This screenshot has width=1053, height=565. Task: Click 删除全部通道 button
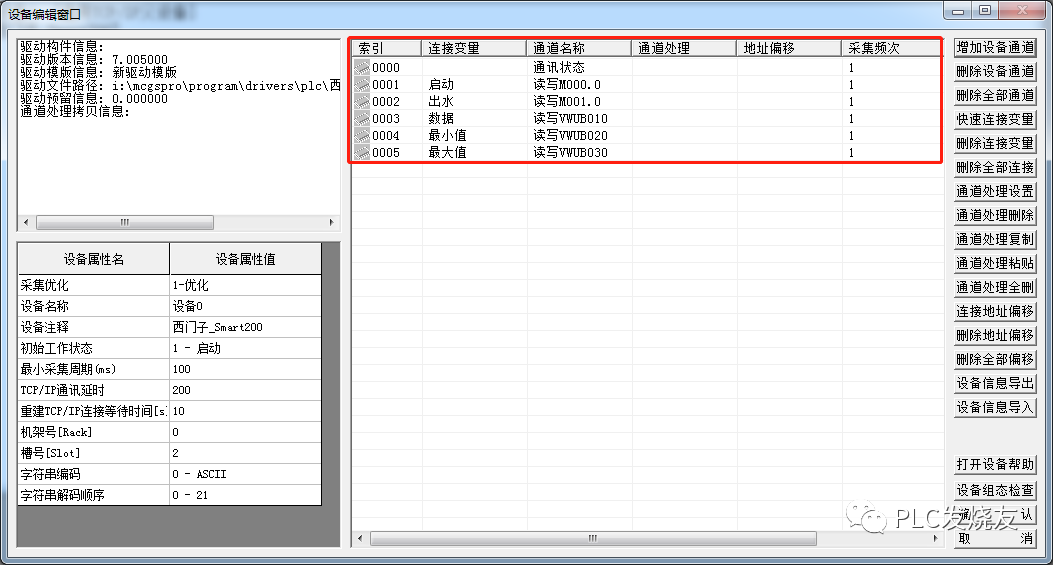(x=995, y=95)
